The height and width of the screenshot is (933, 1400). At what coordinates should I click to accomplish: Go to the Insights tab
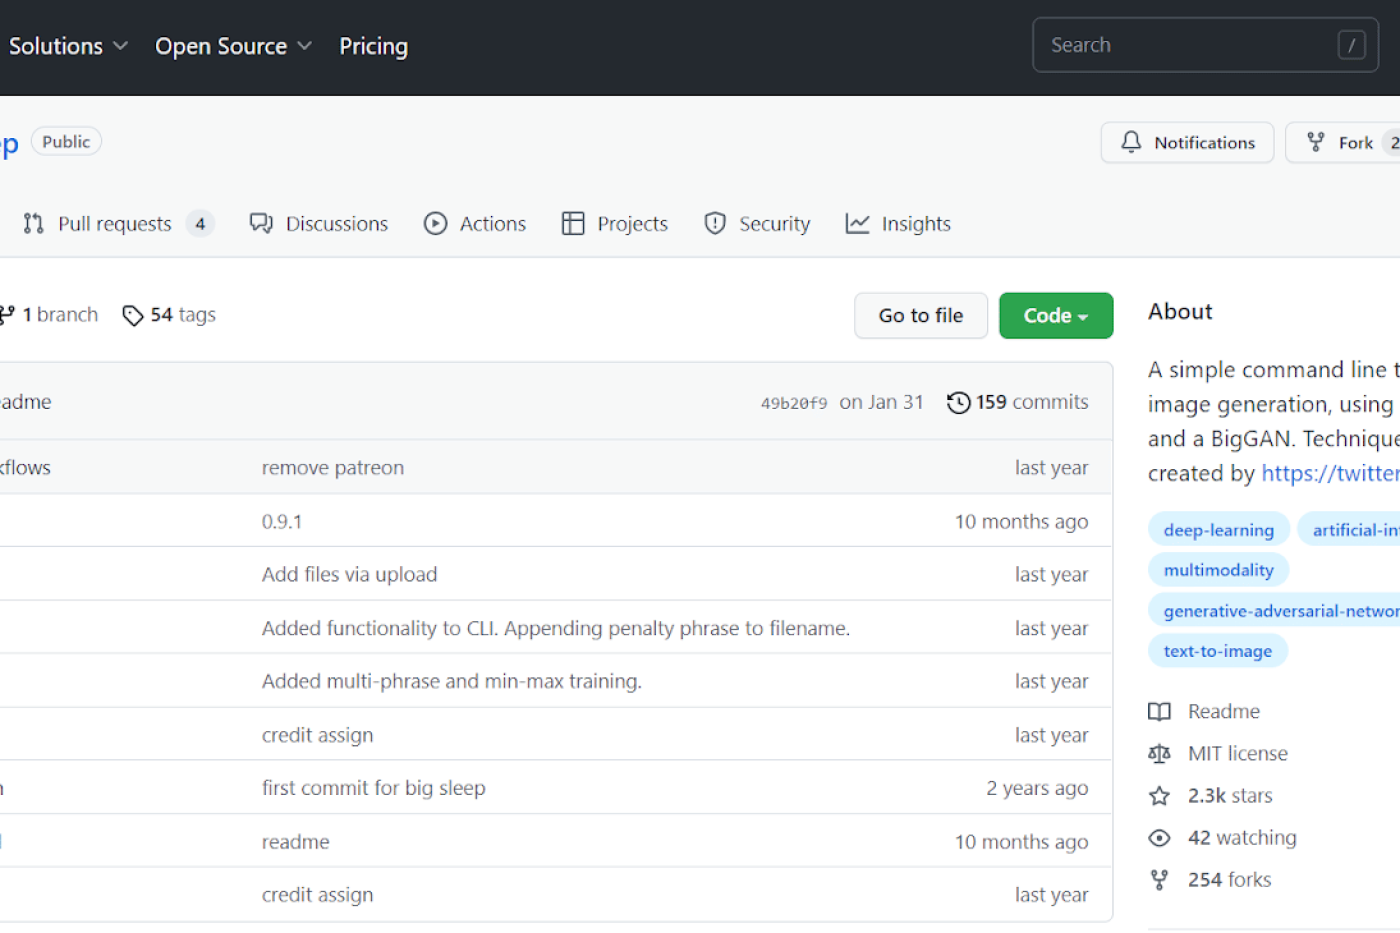coord(898,224)
